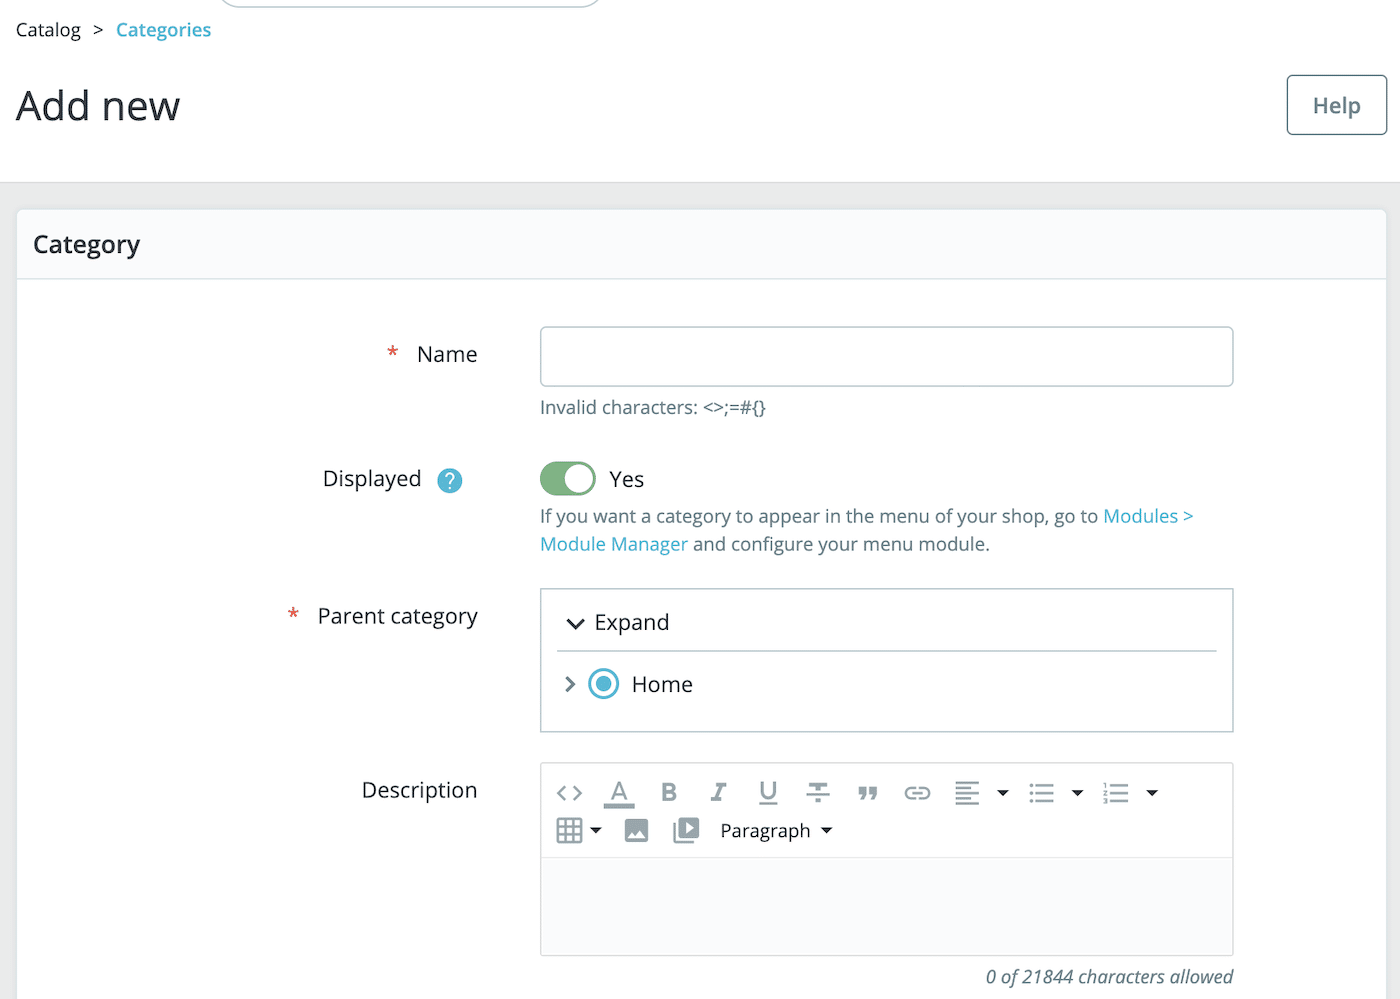Focus the category Name input field
1400x999 pixels.
pos(886,356)
